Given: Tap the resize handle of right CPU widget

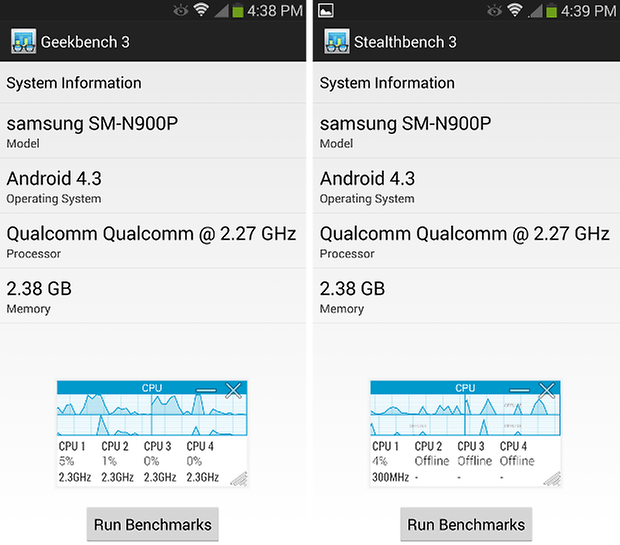Looking at the screenshot, I should click(x=552, y=478).
